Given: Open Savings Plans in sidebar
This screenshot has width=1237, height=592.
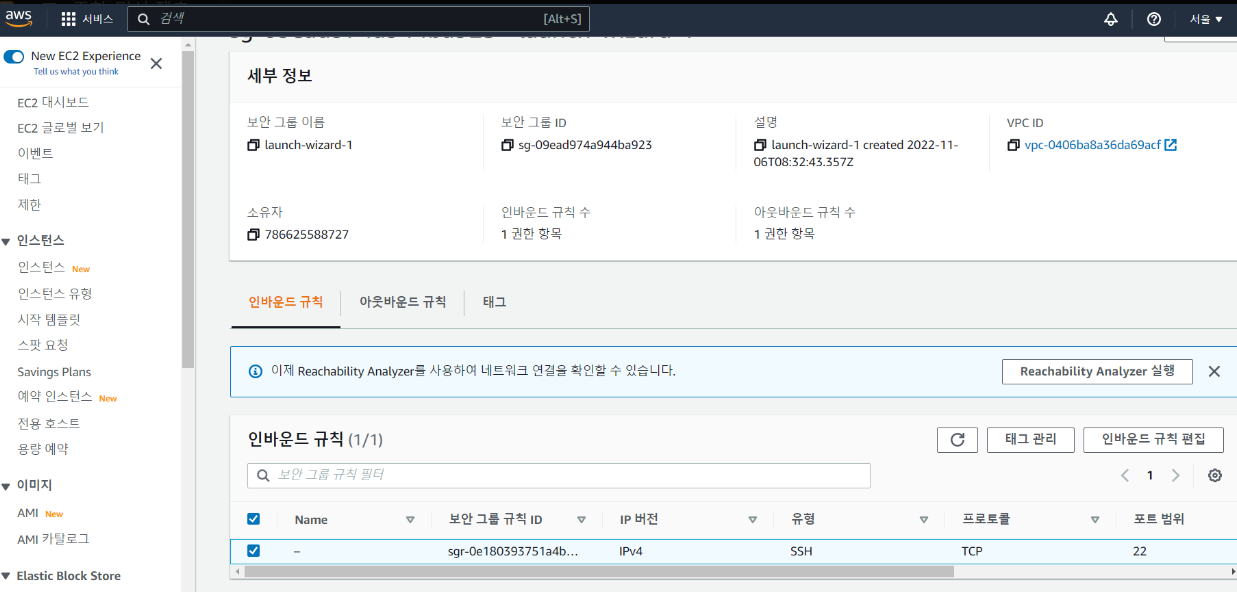Looking at the screenshot, I should pos(54,372).
